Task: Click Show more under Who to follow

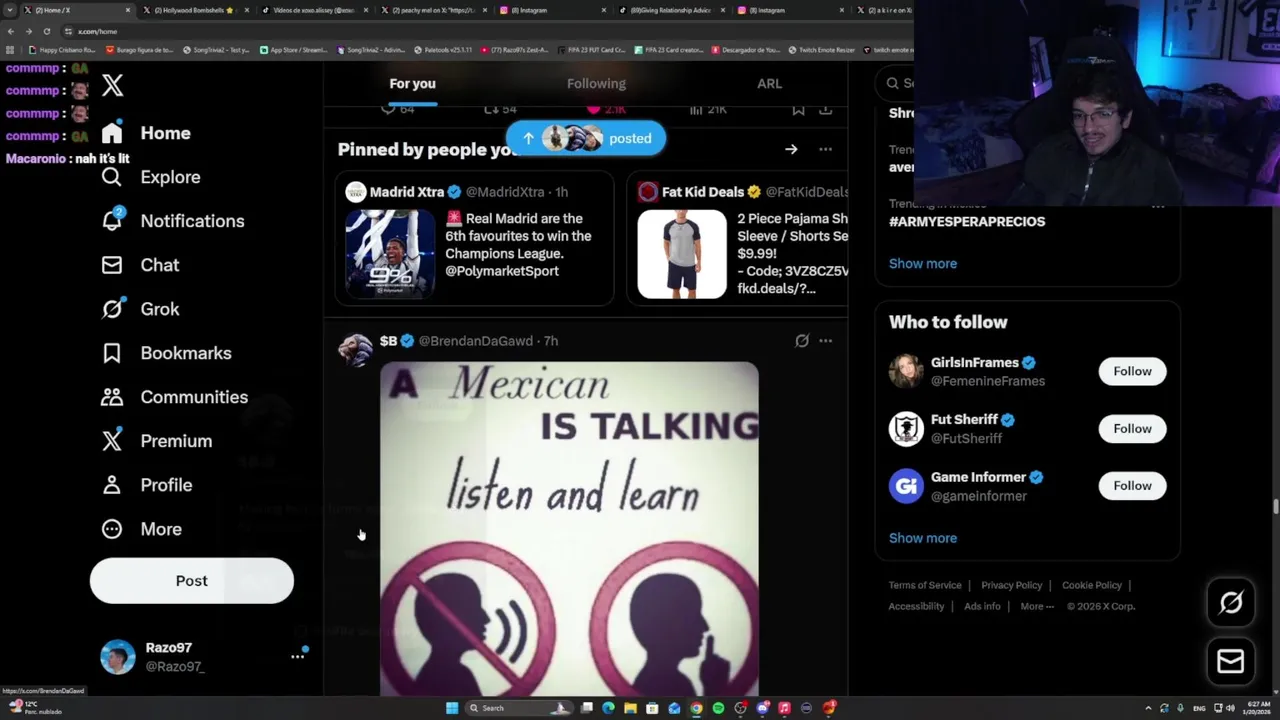Action: coord(923,538)
